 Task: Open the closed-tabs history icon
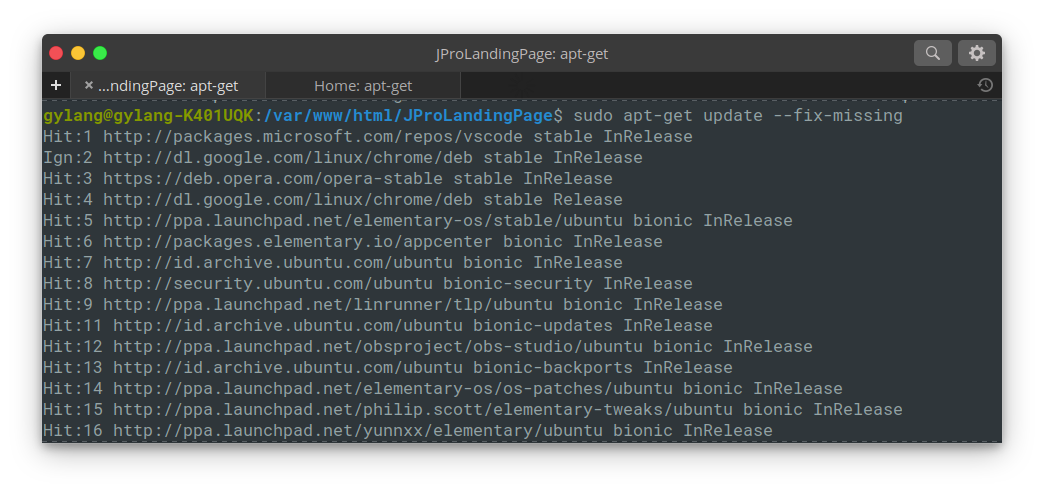(x=985, y=85)
